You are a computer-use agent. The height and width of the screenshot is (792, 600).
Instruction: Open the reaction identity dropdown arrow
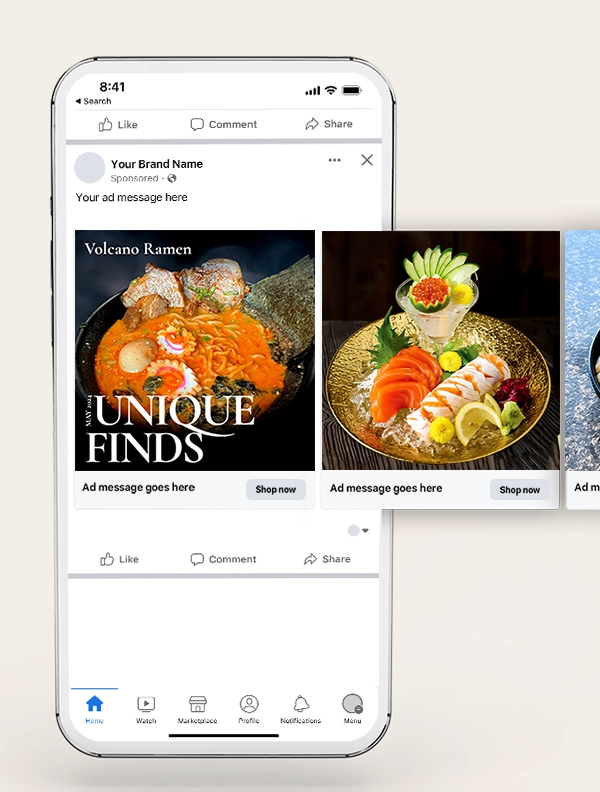365,530
